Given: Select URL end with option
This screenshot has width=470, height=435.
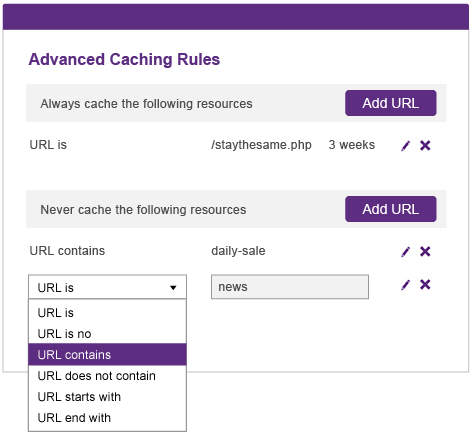Looking at the screenshot, I should (x=107, y=418).
